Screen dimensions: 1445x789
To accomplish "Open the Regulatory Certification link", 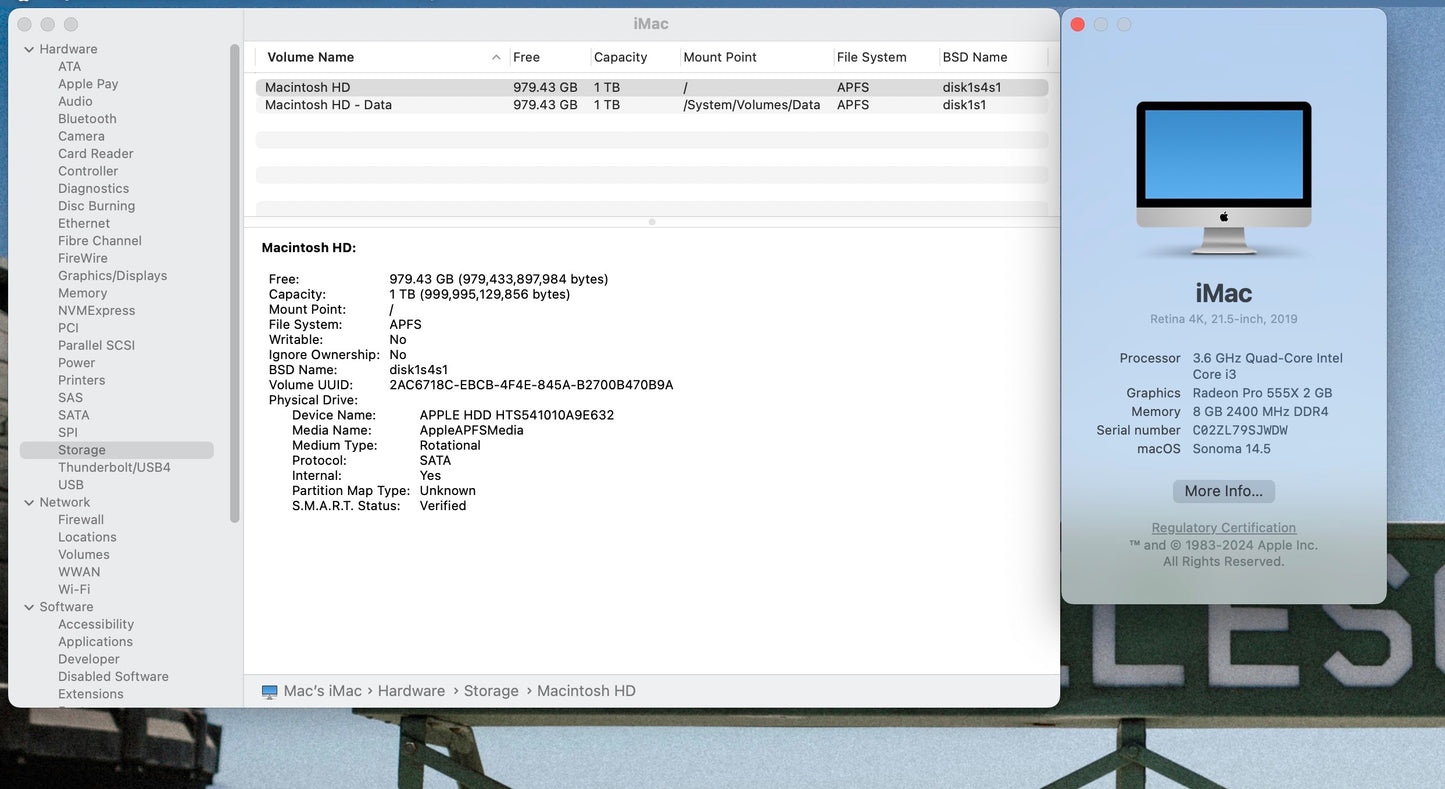I will pyautogui.click(x=1223, y=527).
